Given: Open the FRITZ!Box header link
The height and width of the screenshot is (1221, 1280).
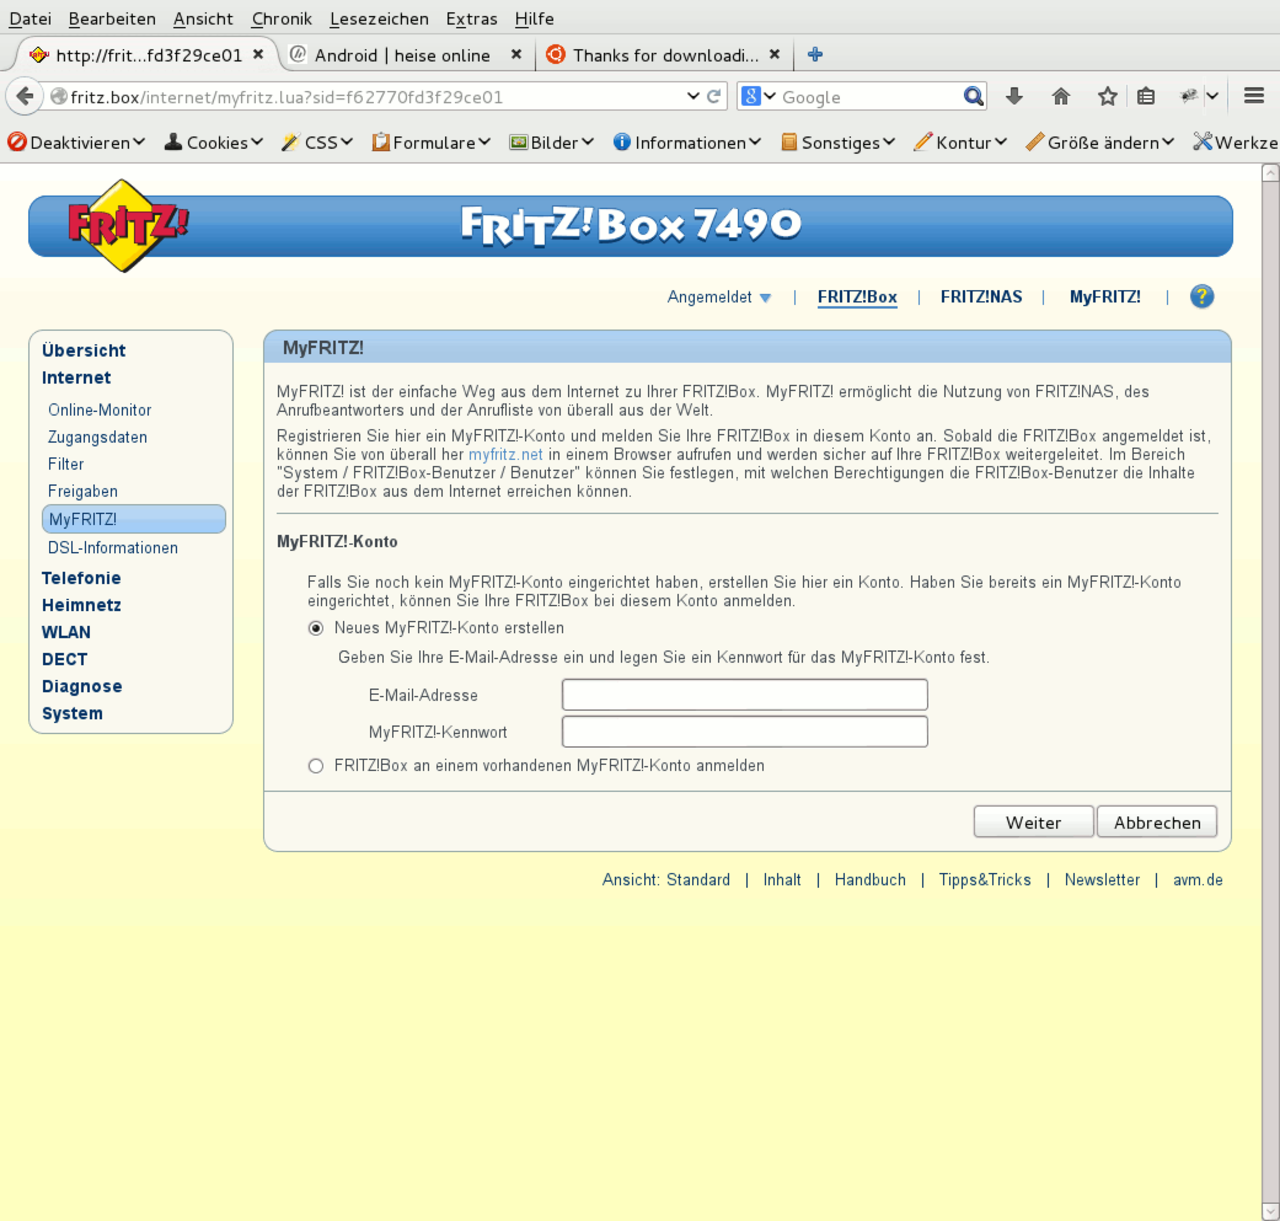Looking at the screenshot, I should pos(857,297).
